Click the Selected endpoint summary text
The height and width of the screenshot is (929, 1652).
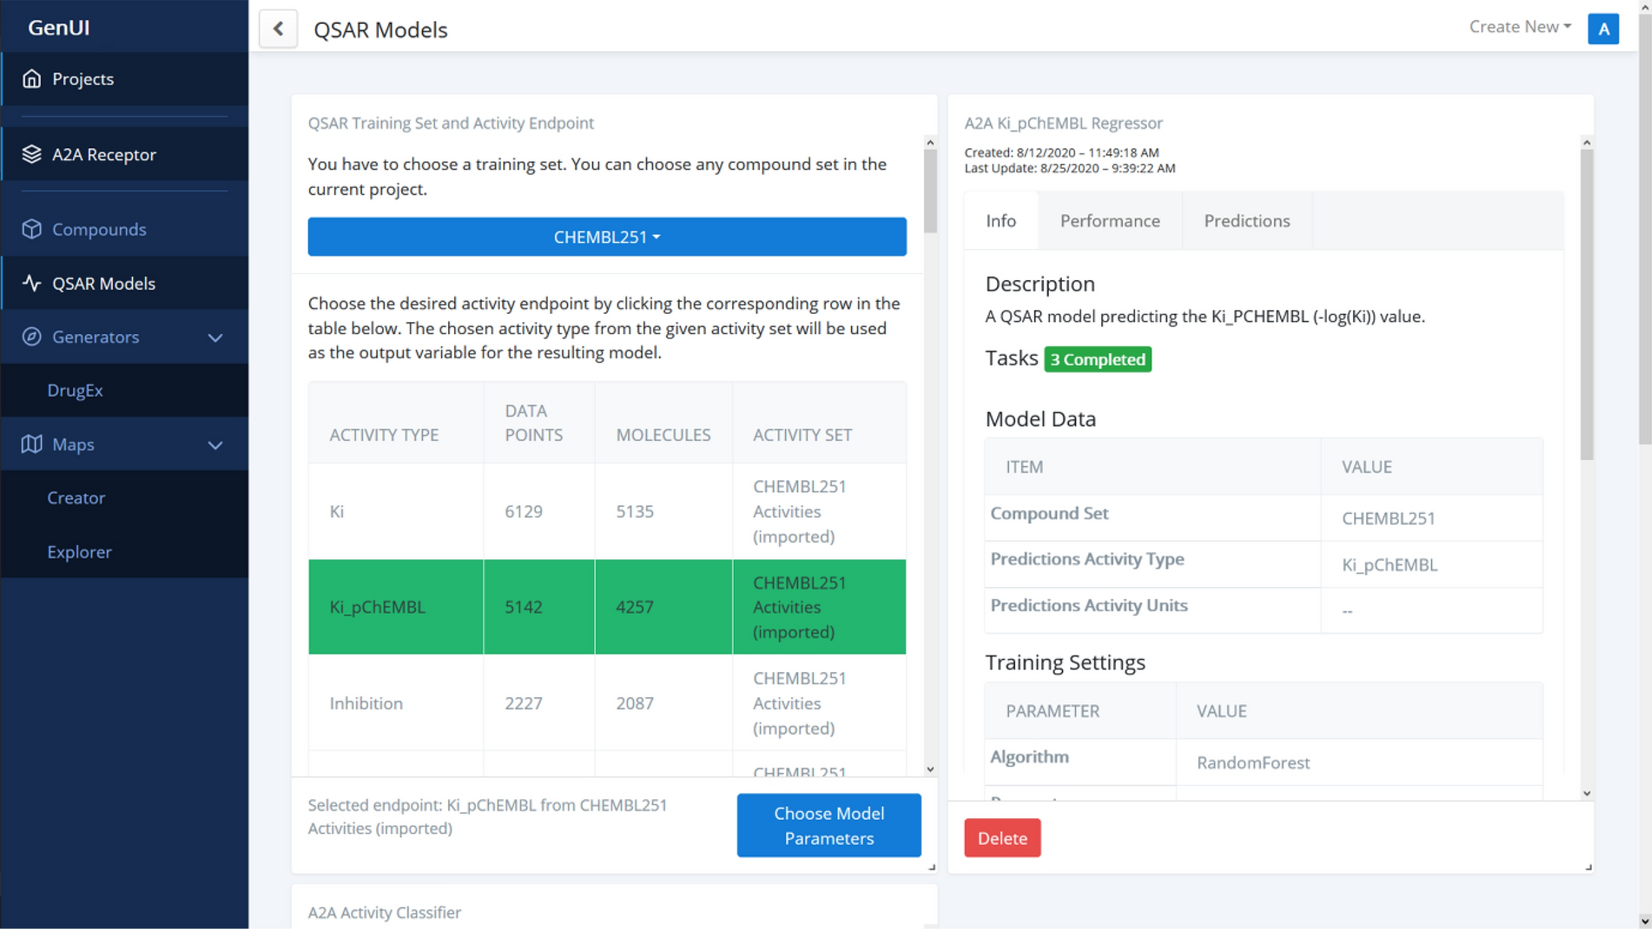pos(487,816)
